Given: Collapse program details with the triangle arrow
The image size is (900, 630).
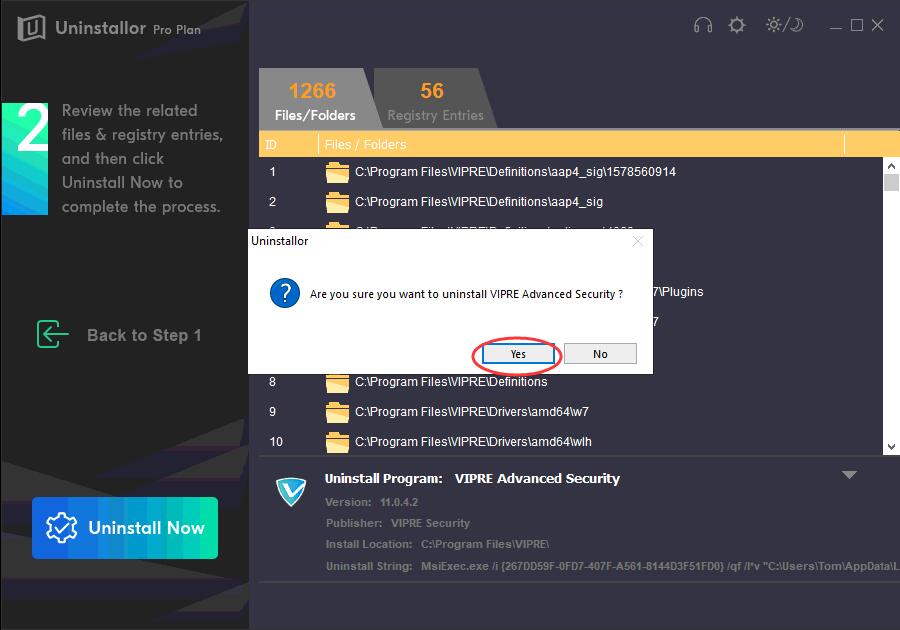Looking at the screenshot, I should 849,475.
